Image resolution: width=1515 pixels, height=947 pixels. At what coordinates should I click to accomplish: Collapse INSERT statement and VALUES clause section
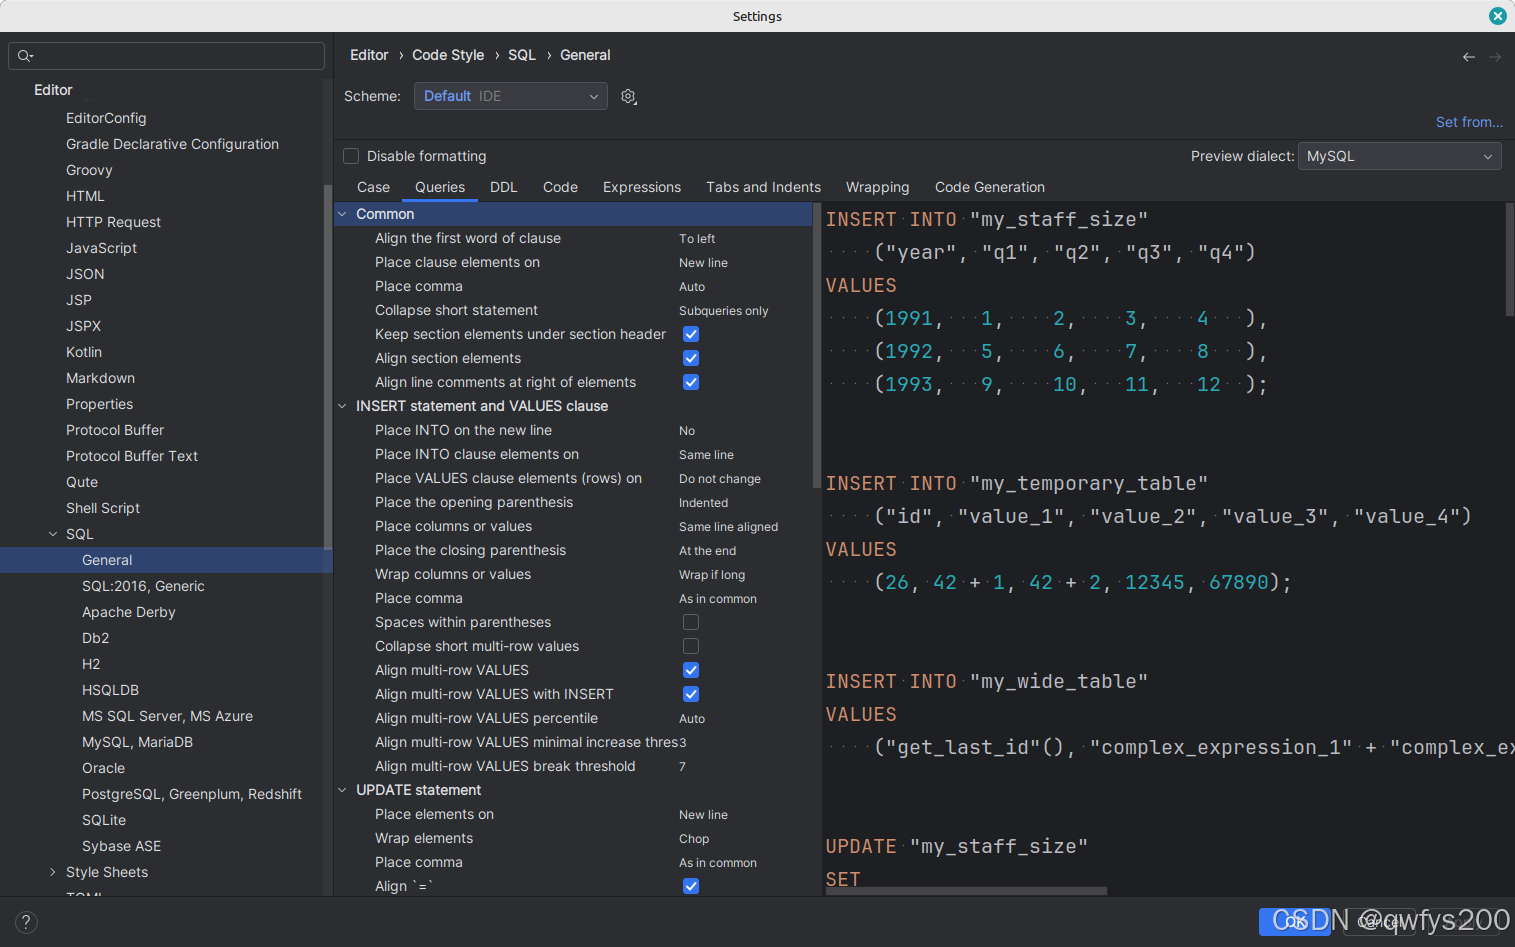(342, 406)
